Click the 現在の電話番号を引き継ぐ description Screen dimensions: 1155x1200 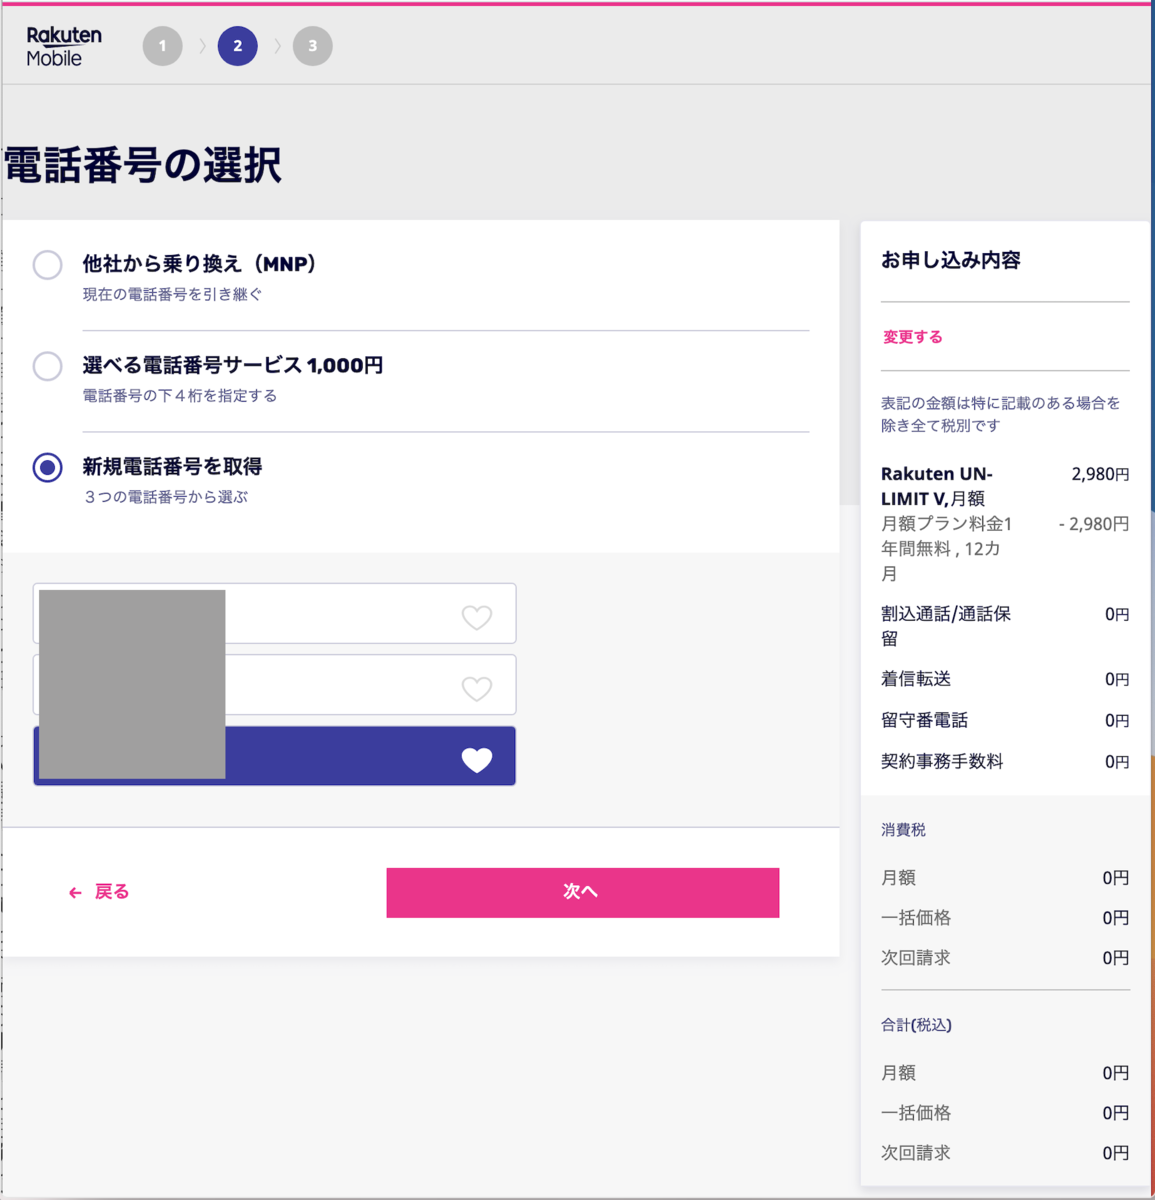[172, 295]
